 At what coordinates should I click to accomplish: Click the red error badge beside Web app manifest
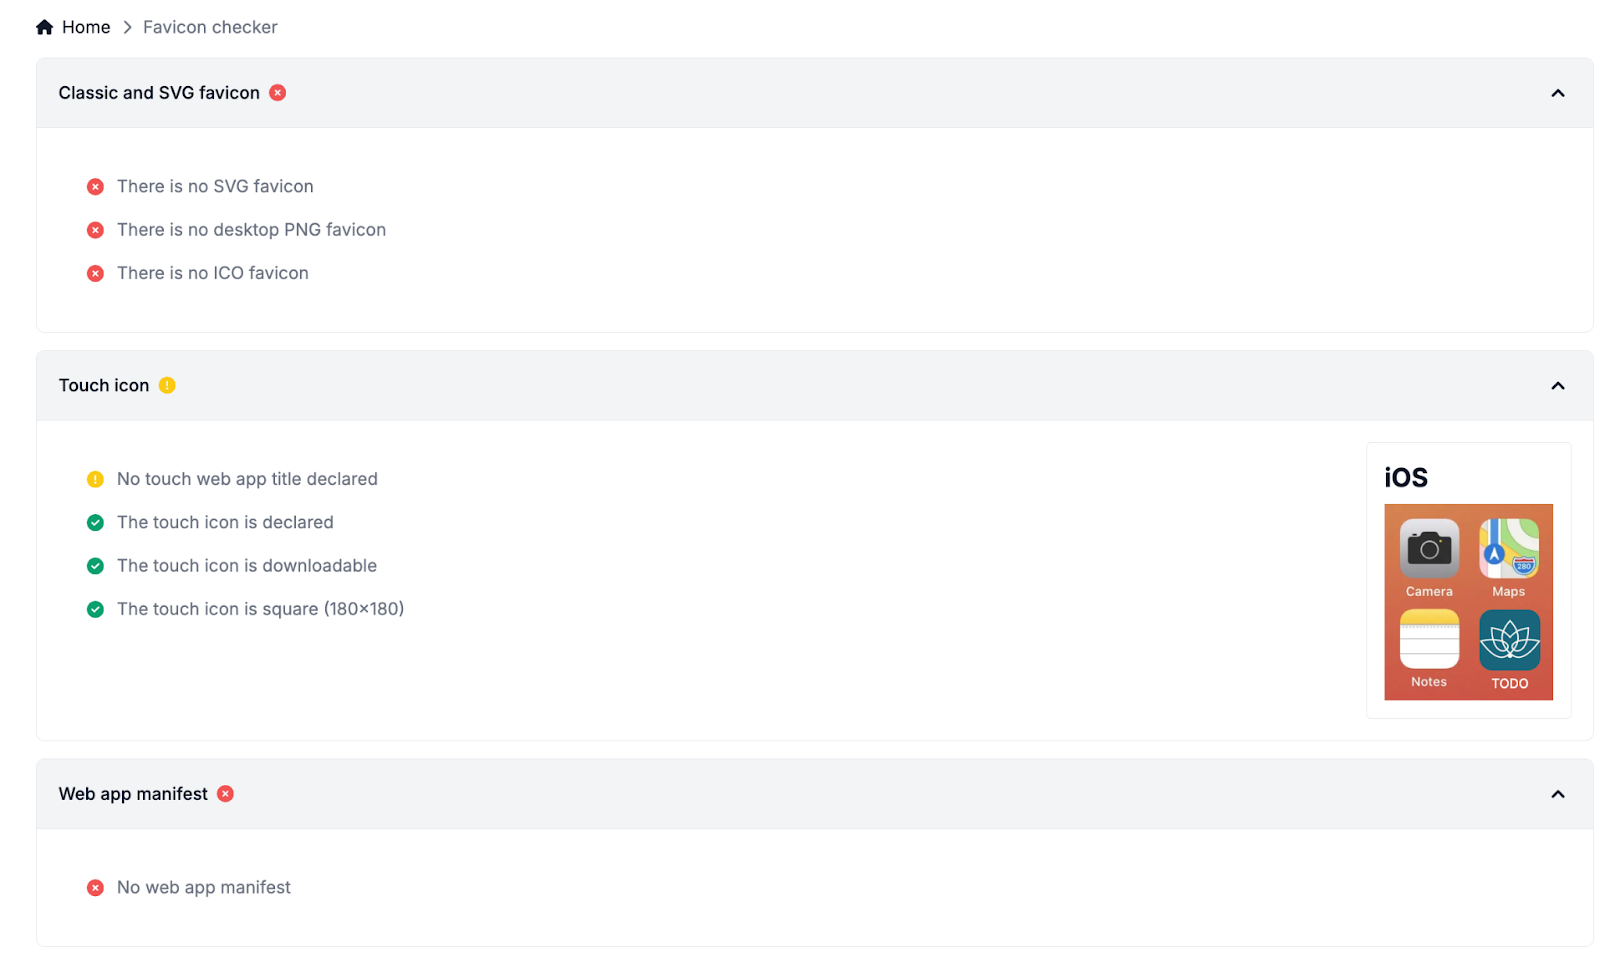(226, 794)
